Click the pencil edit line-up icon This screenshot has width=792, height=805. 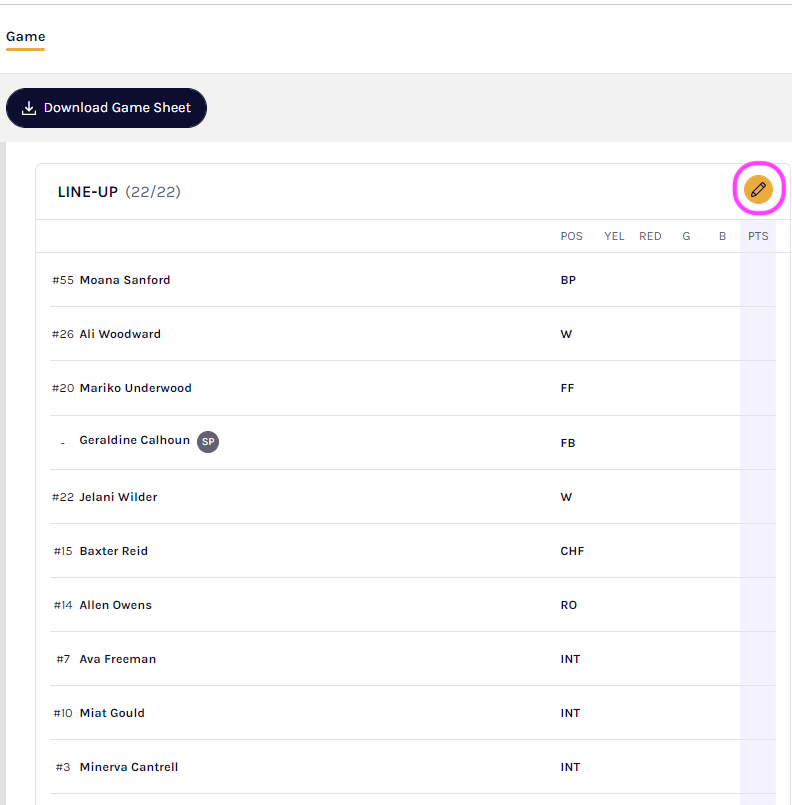pyautogui.click(x=759, y=189)
